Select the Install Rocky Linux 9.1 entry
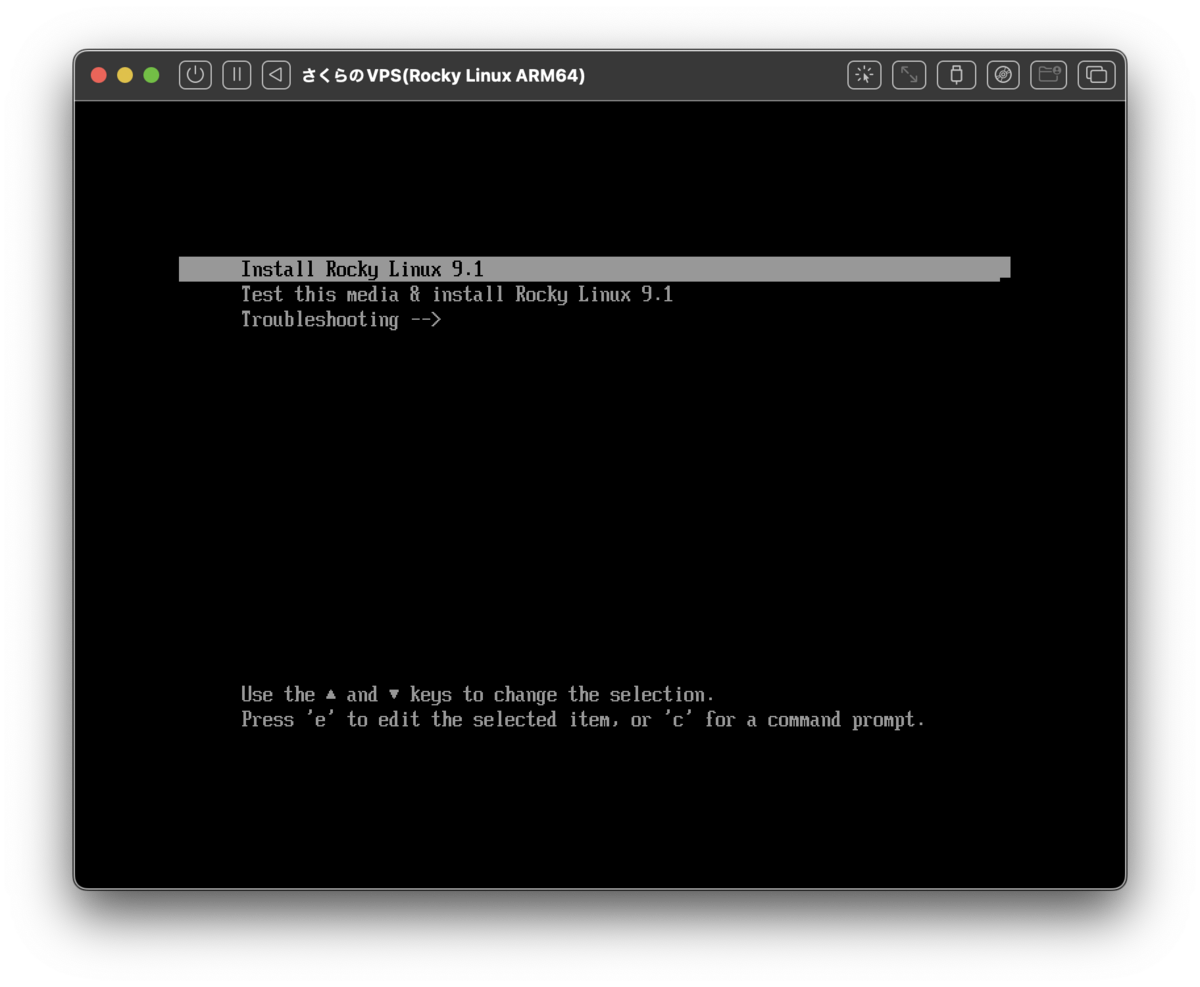 point(362,268)
